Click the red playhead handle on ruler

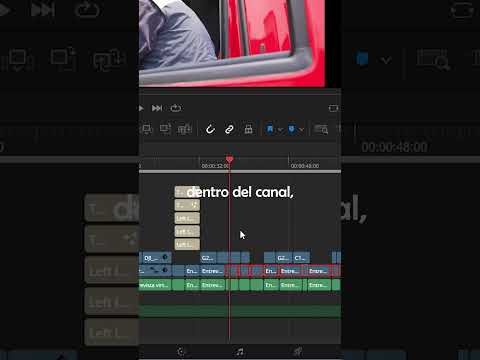coord(230,159)
